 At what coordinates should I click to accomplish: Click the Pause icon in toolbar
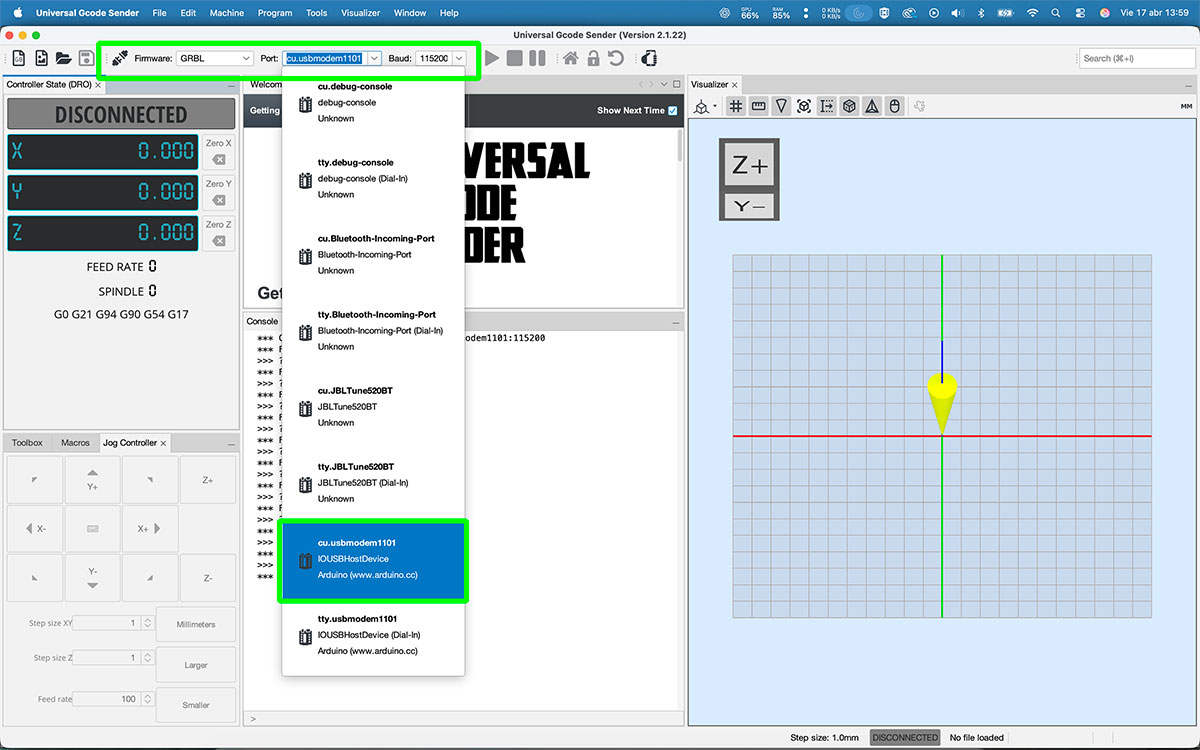pyautogui.click(x=537, y=58)
